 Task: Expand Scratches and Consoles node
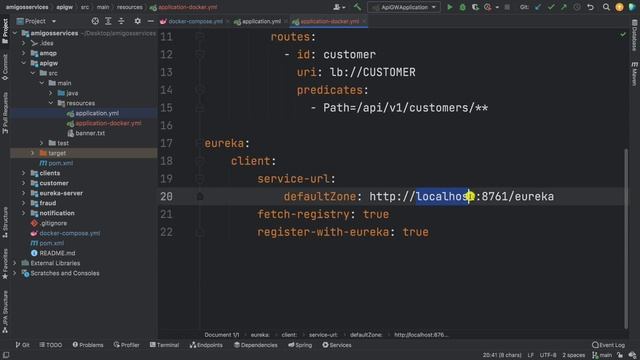(x=15, y=273)
